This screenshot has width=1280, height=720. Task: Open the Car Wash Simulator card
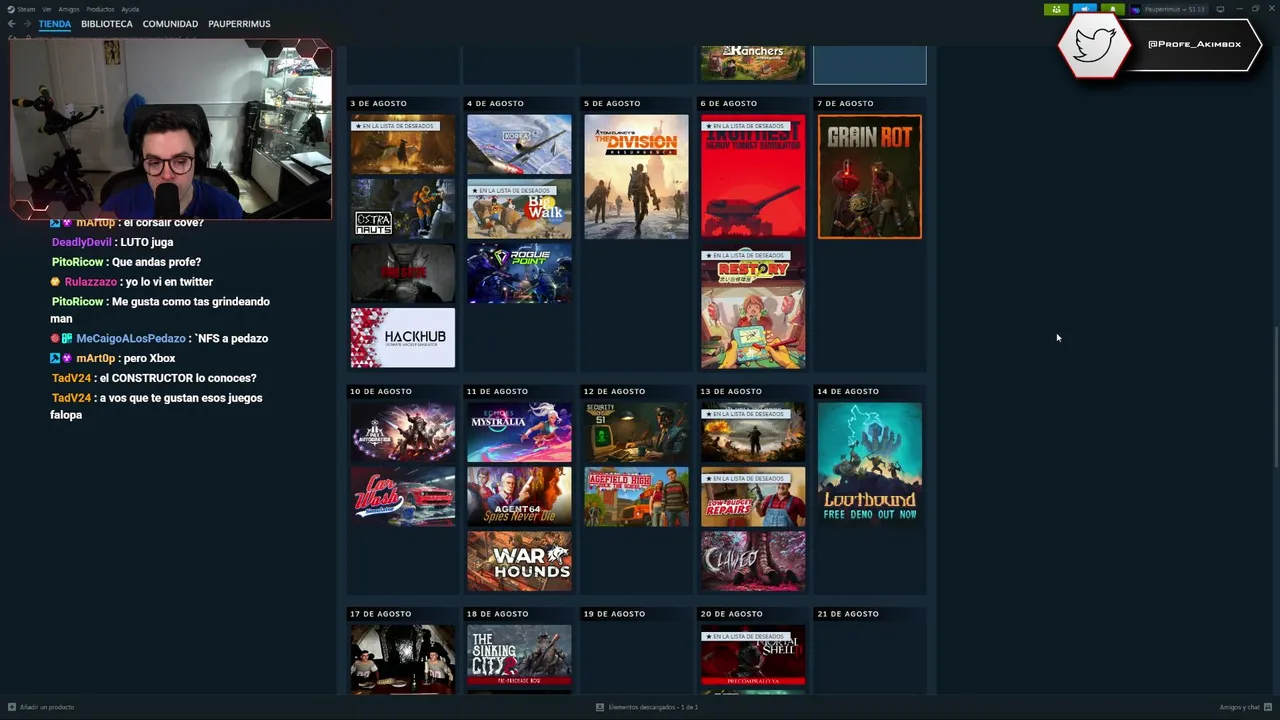coord(403,497)
